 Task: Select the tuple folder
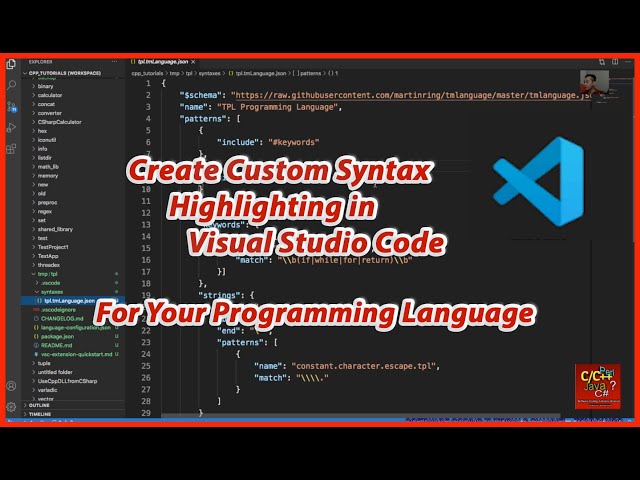point(44,363)
